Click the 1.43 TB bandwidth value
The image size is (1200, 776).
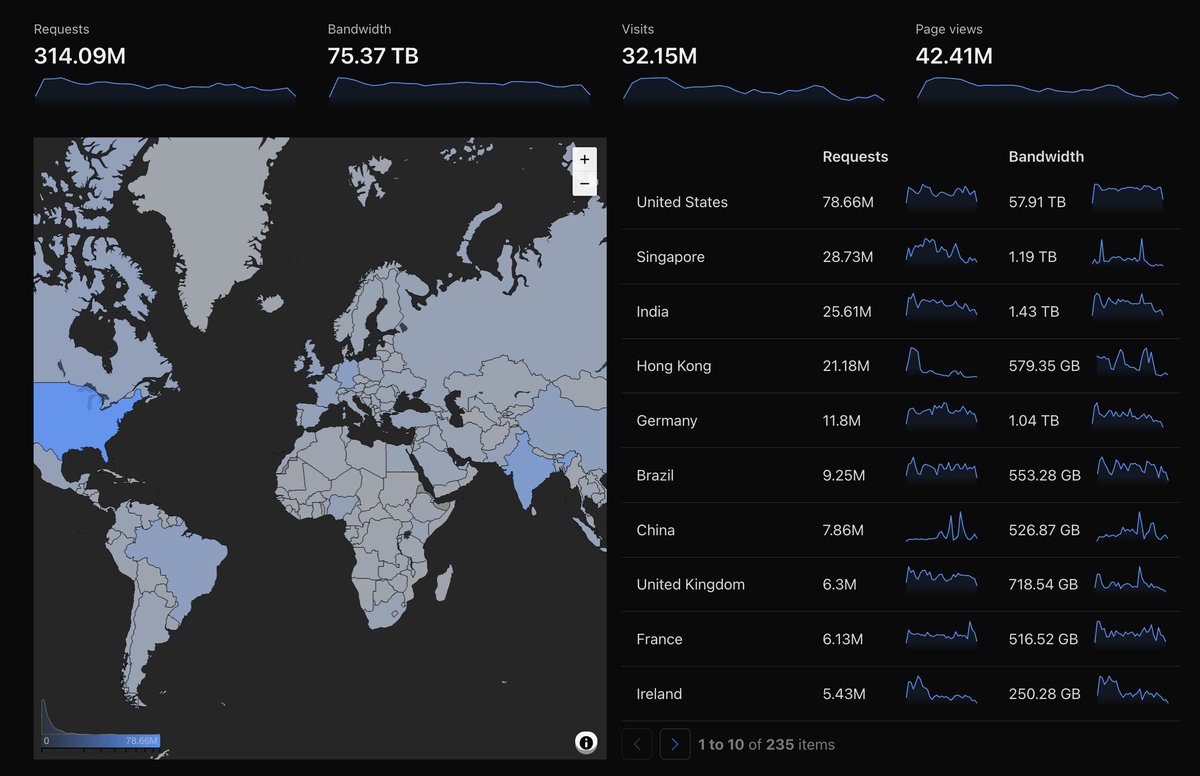1034,312
